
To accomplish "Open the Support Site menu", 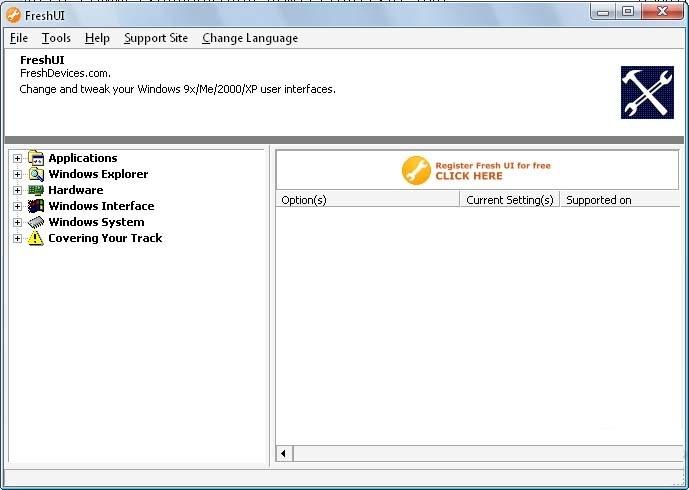I will point(156,38).
